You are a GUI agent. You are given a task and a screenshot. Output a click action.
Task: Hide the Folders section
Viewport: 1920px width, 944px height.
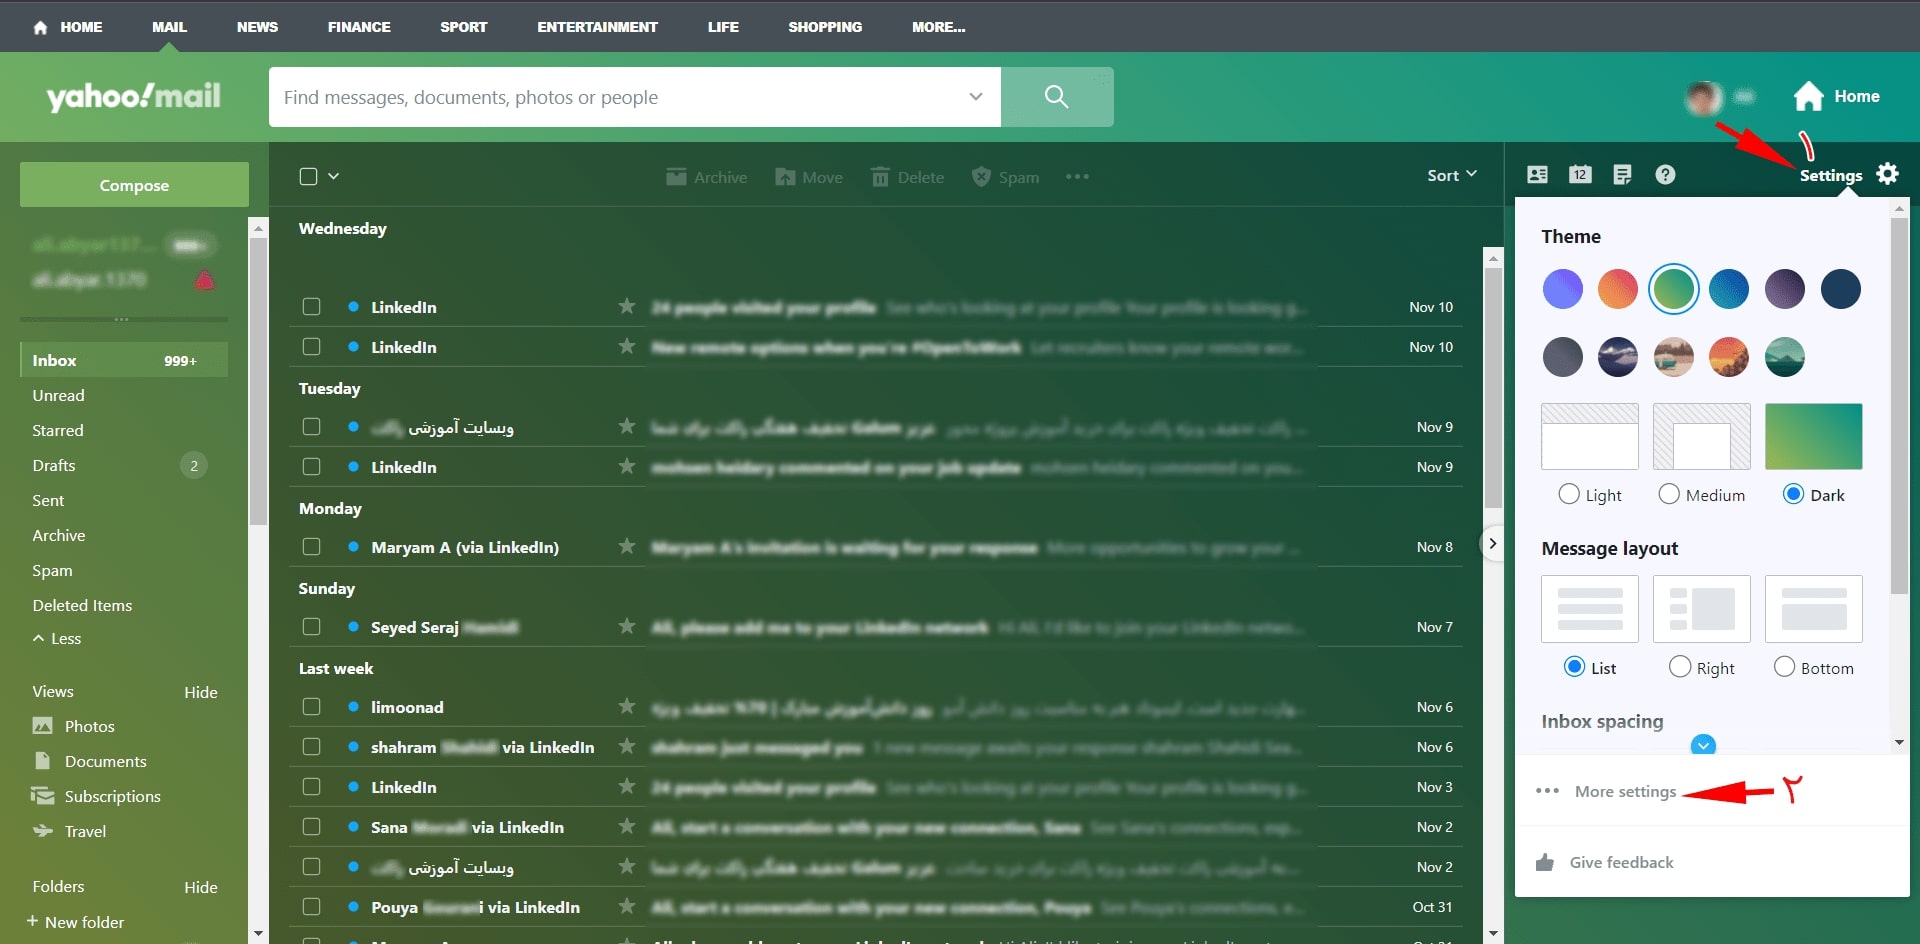[201, 887]
